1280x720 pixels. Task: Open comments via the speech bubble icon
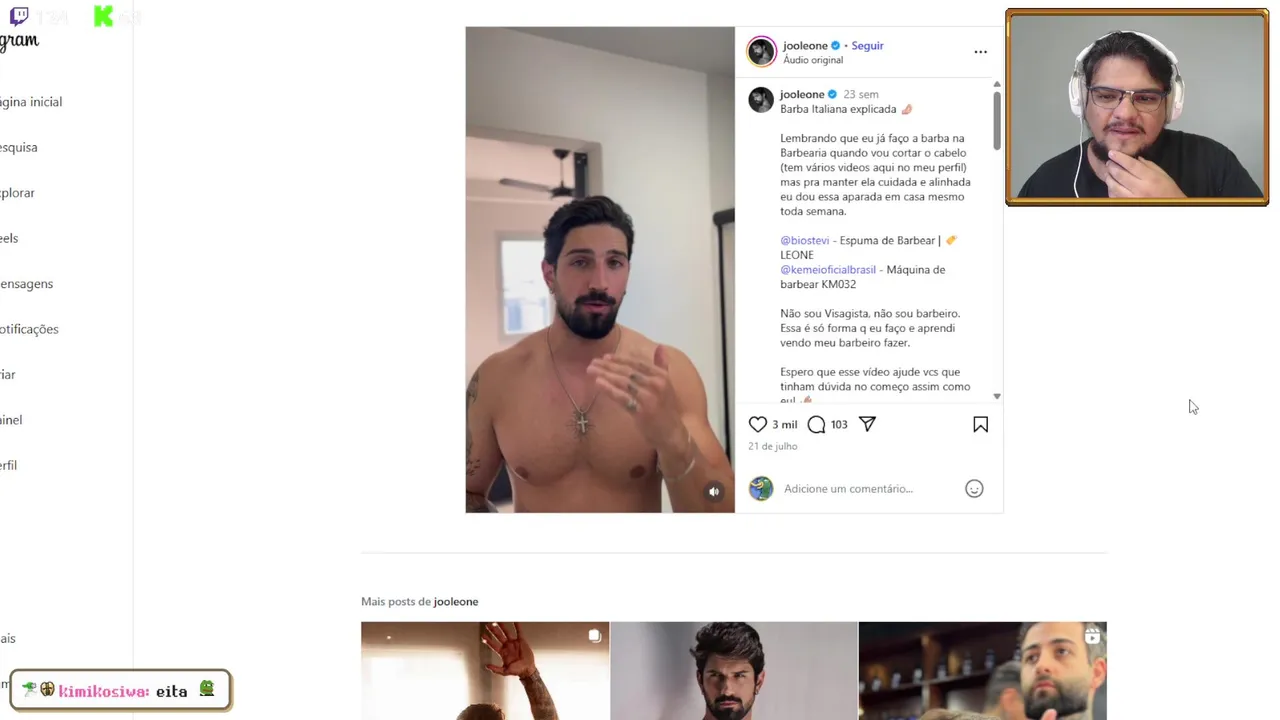[816, 424]
